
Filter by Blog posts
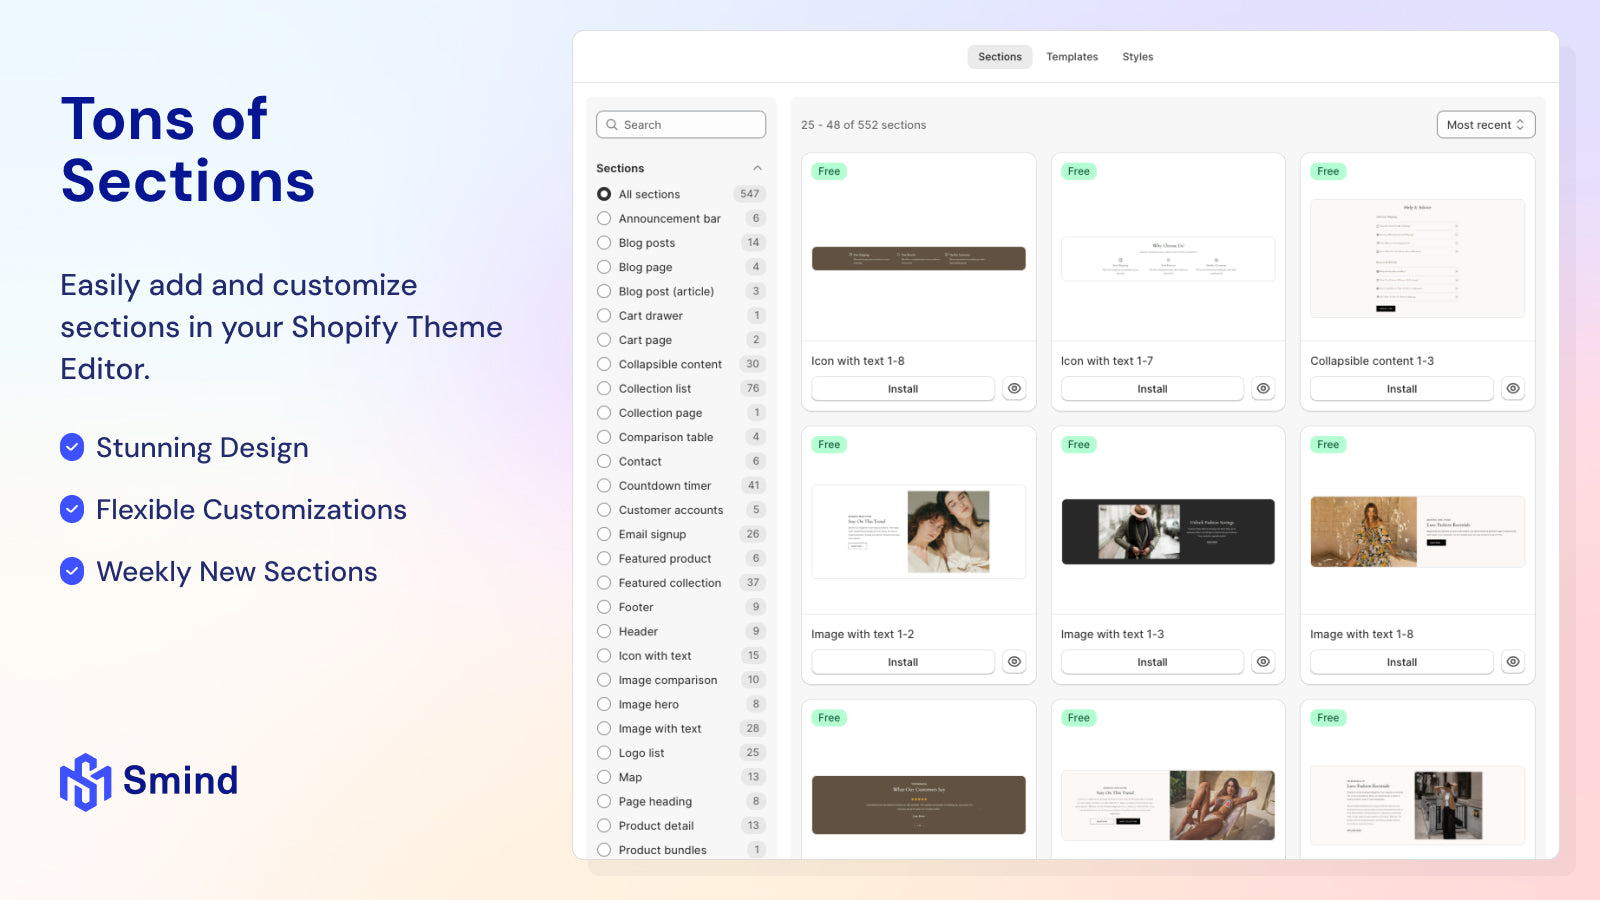pyautogui.click(x=604, y=243)
